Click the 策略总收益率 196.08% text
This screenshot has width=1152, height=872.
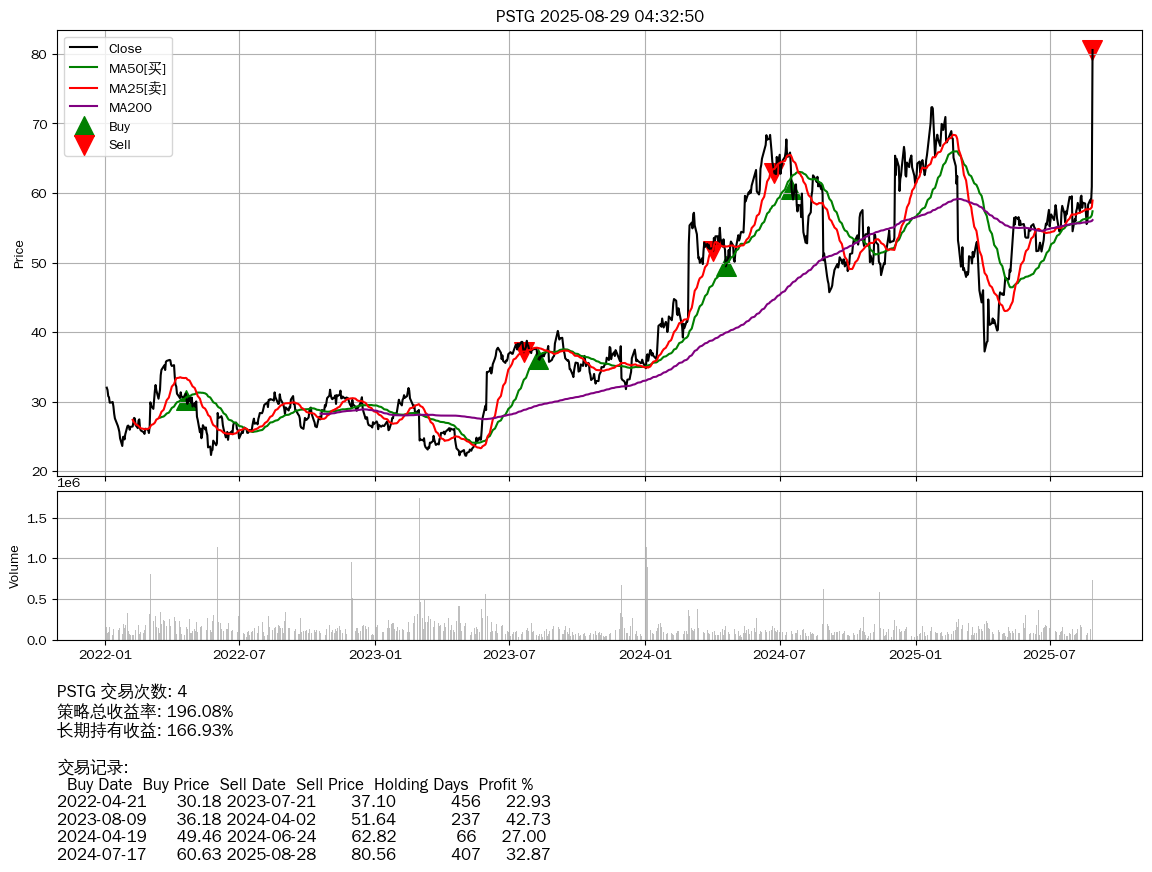145,711
